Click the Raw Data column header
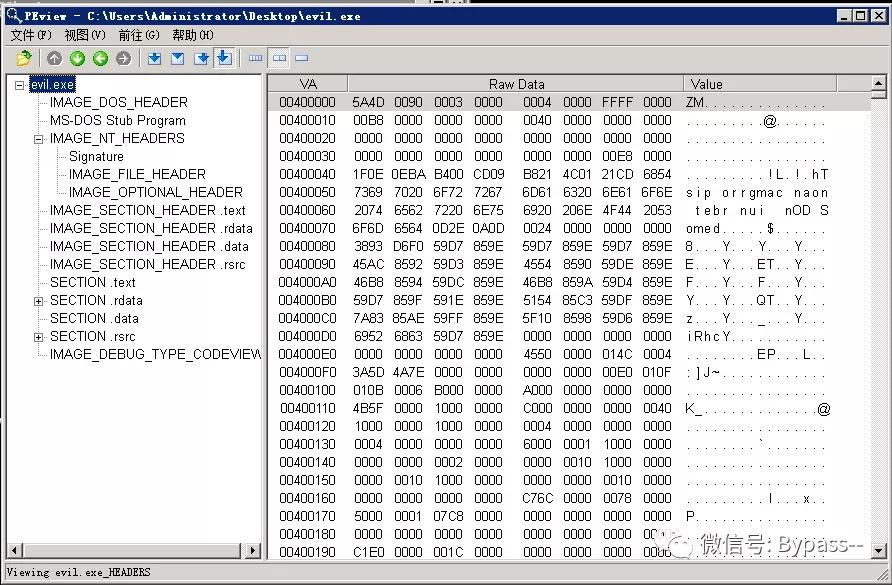Image resolution: width=892 pixels, height=585 pixels. [516, 84]
